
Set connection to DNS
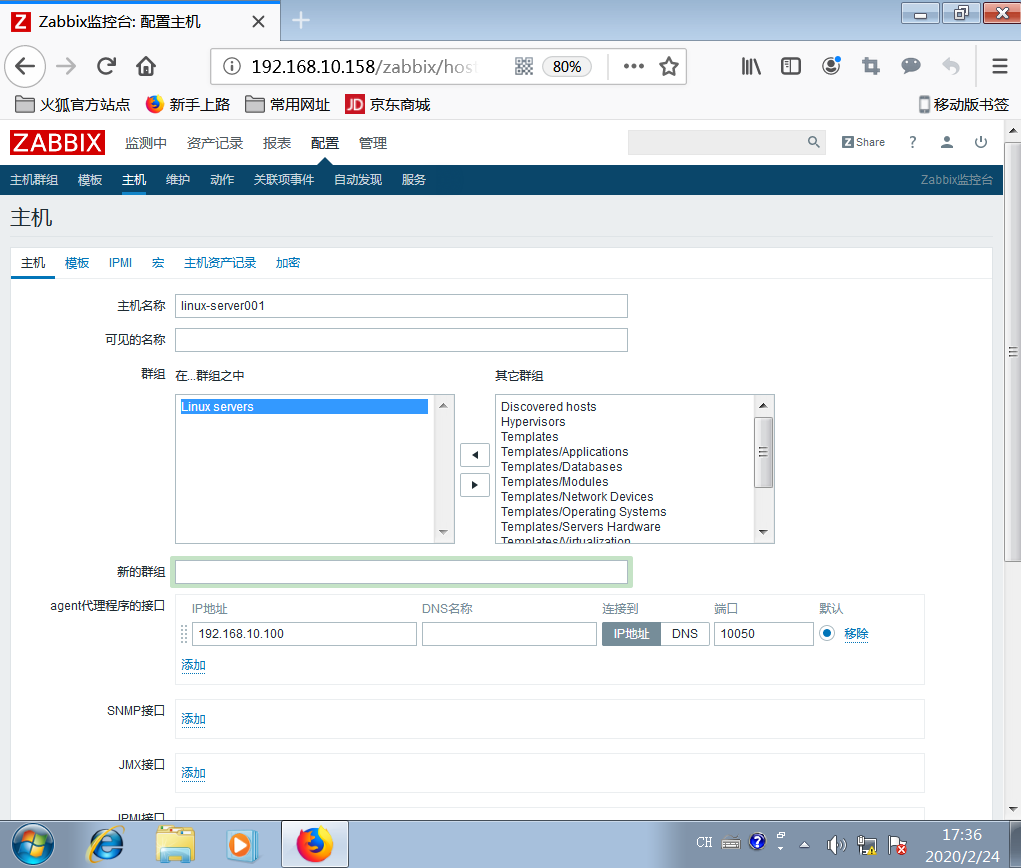(684, 634)
